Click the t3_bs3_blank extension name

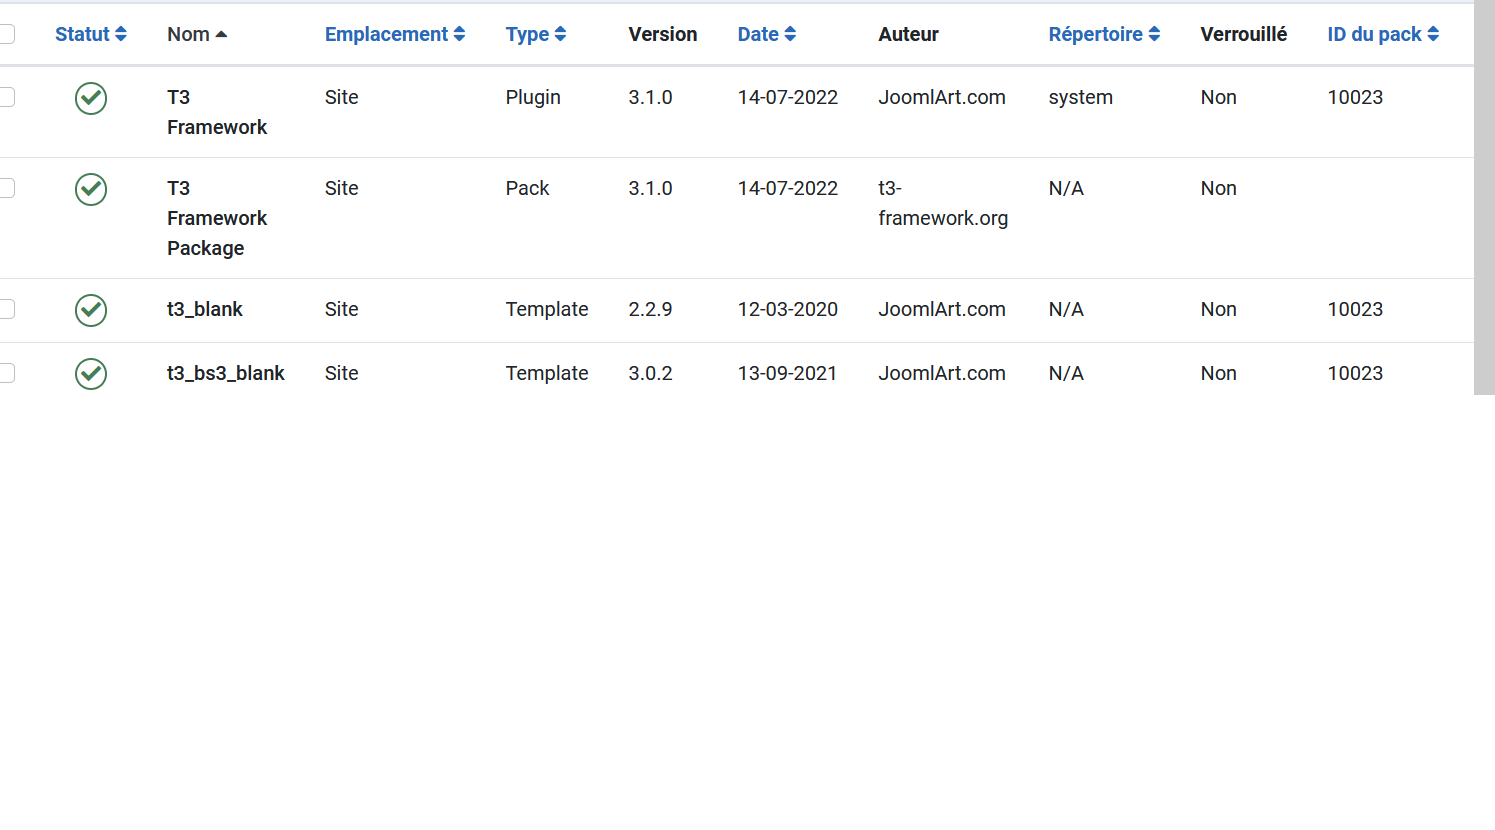click(x=225, y=373)
